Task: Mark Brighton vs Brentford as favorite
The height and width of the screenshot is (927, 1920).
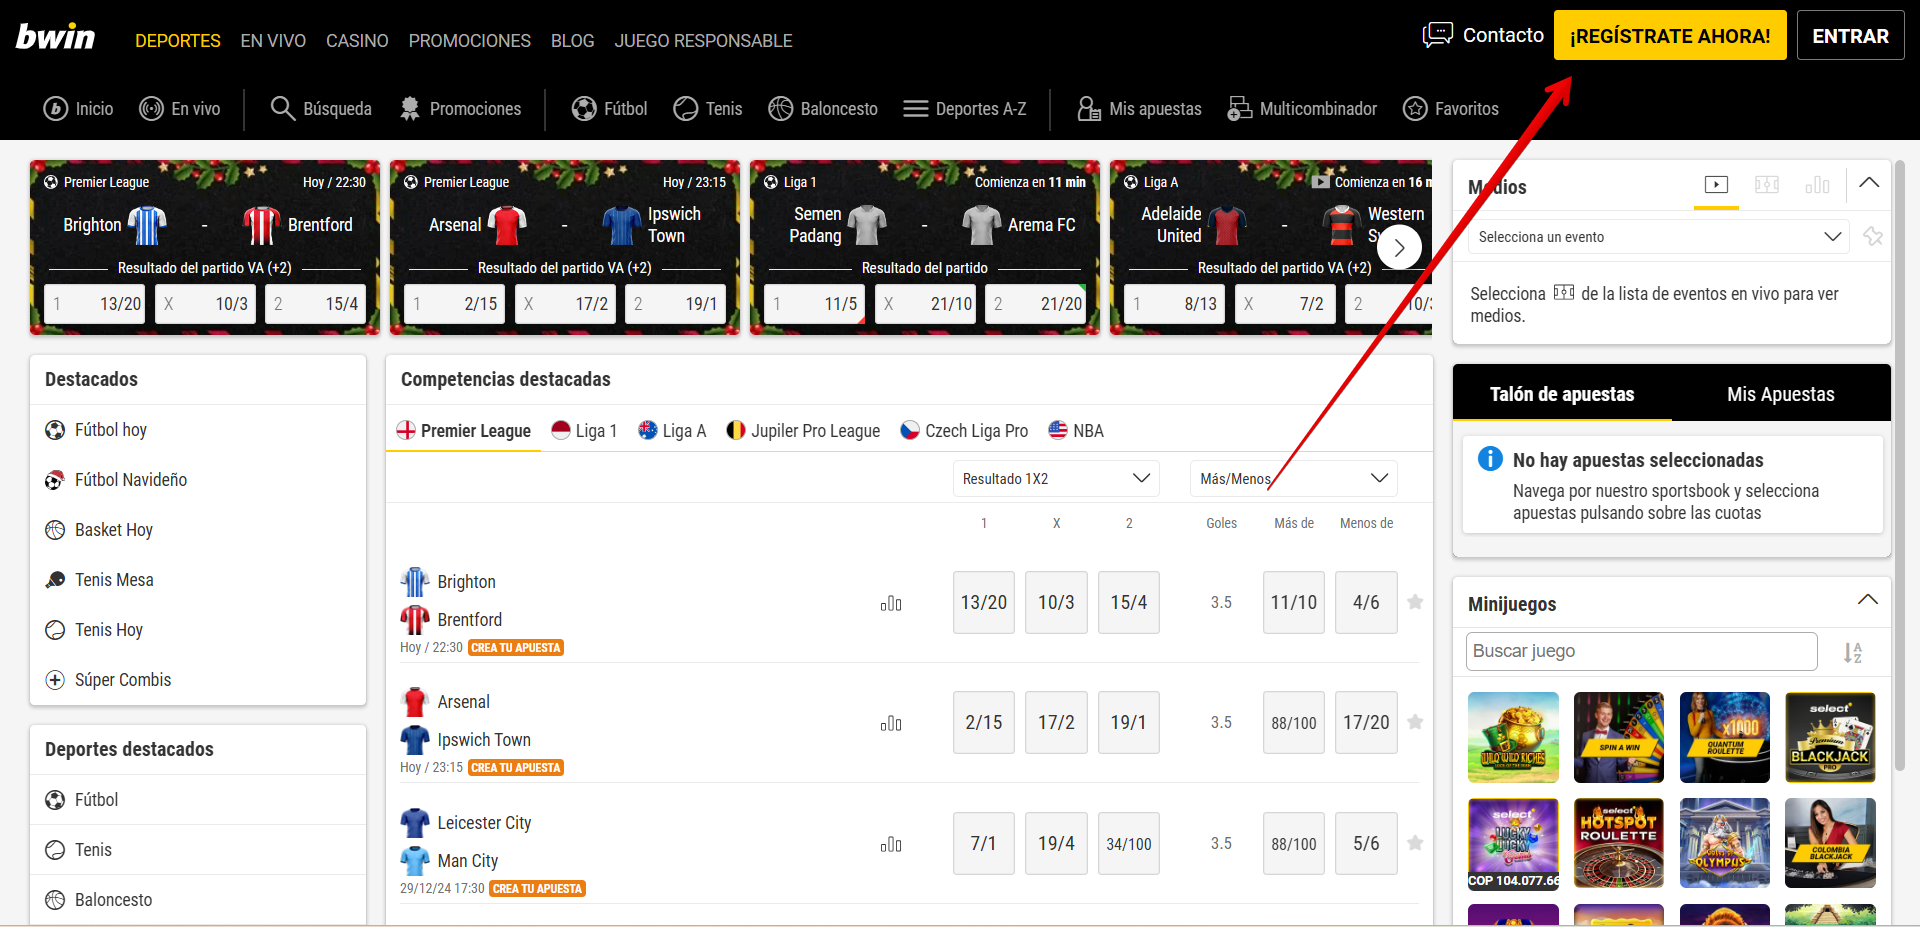Action: click(1415, 602)
